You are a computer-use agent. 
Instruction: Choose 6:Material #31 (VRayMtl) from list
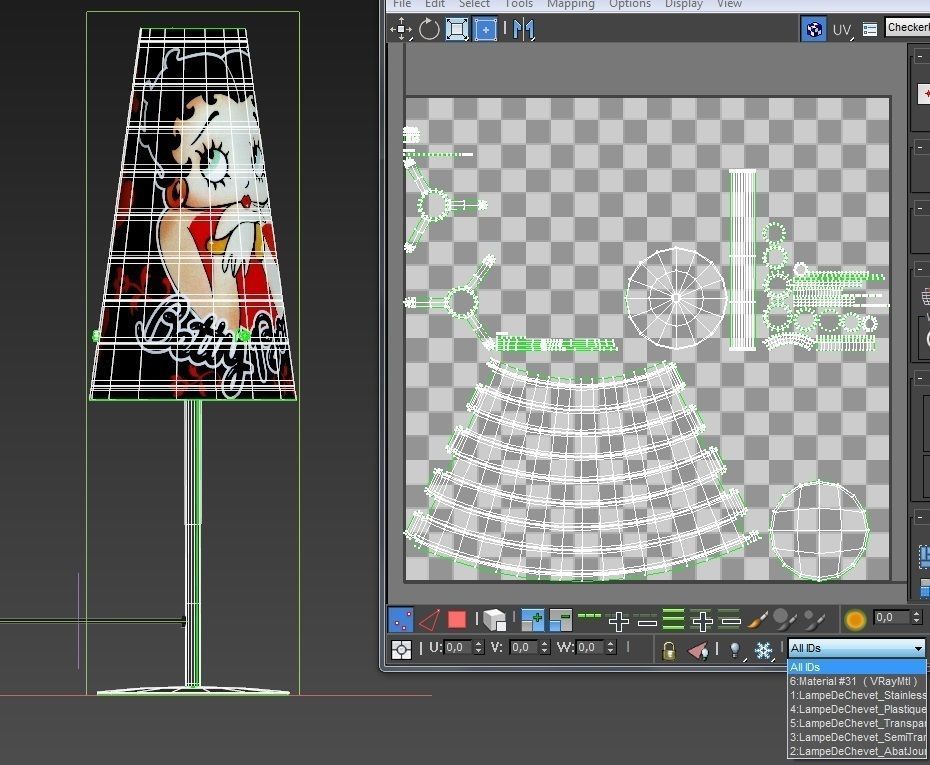(856, 681)
